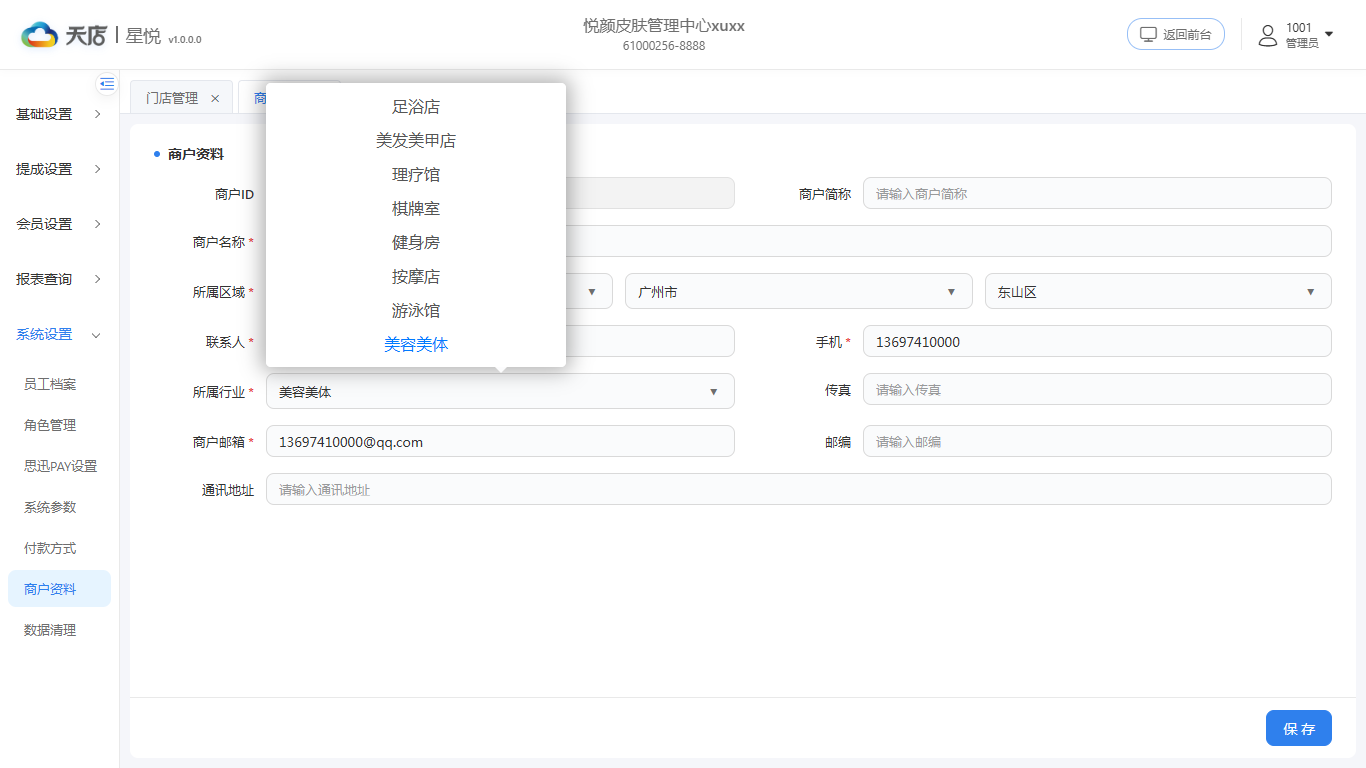Select 美发美甲店 from the industry list

[416, 141]
